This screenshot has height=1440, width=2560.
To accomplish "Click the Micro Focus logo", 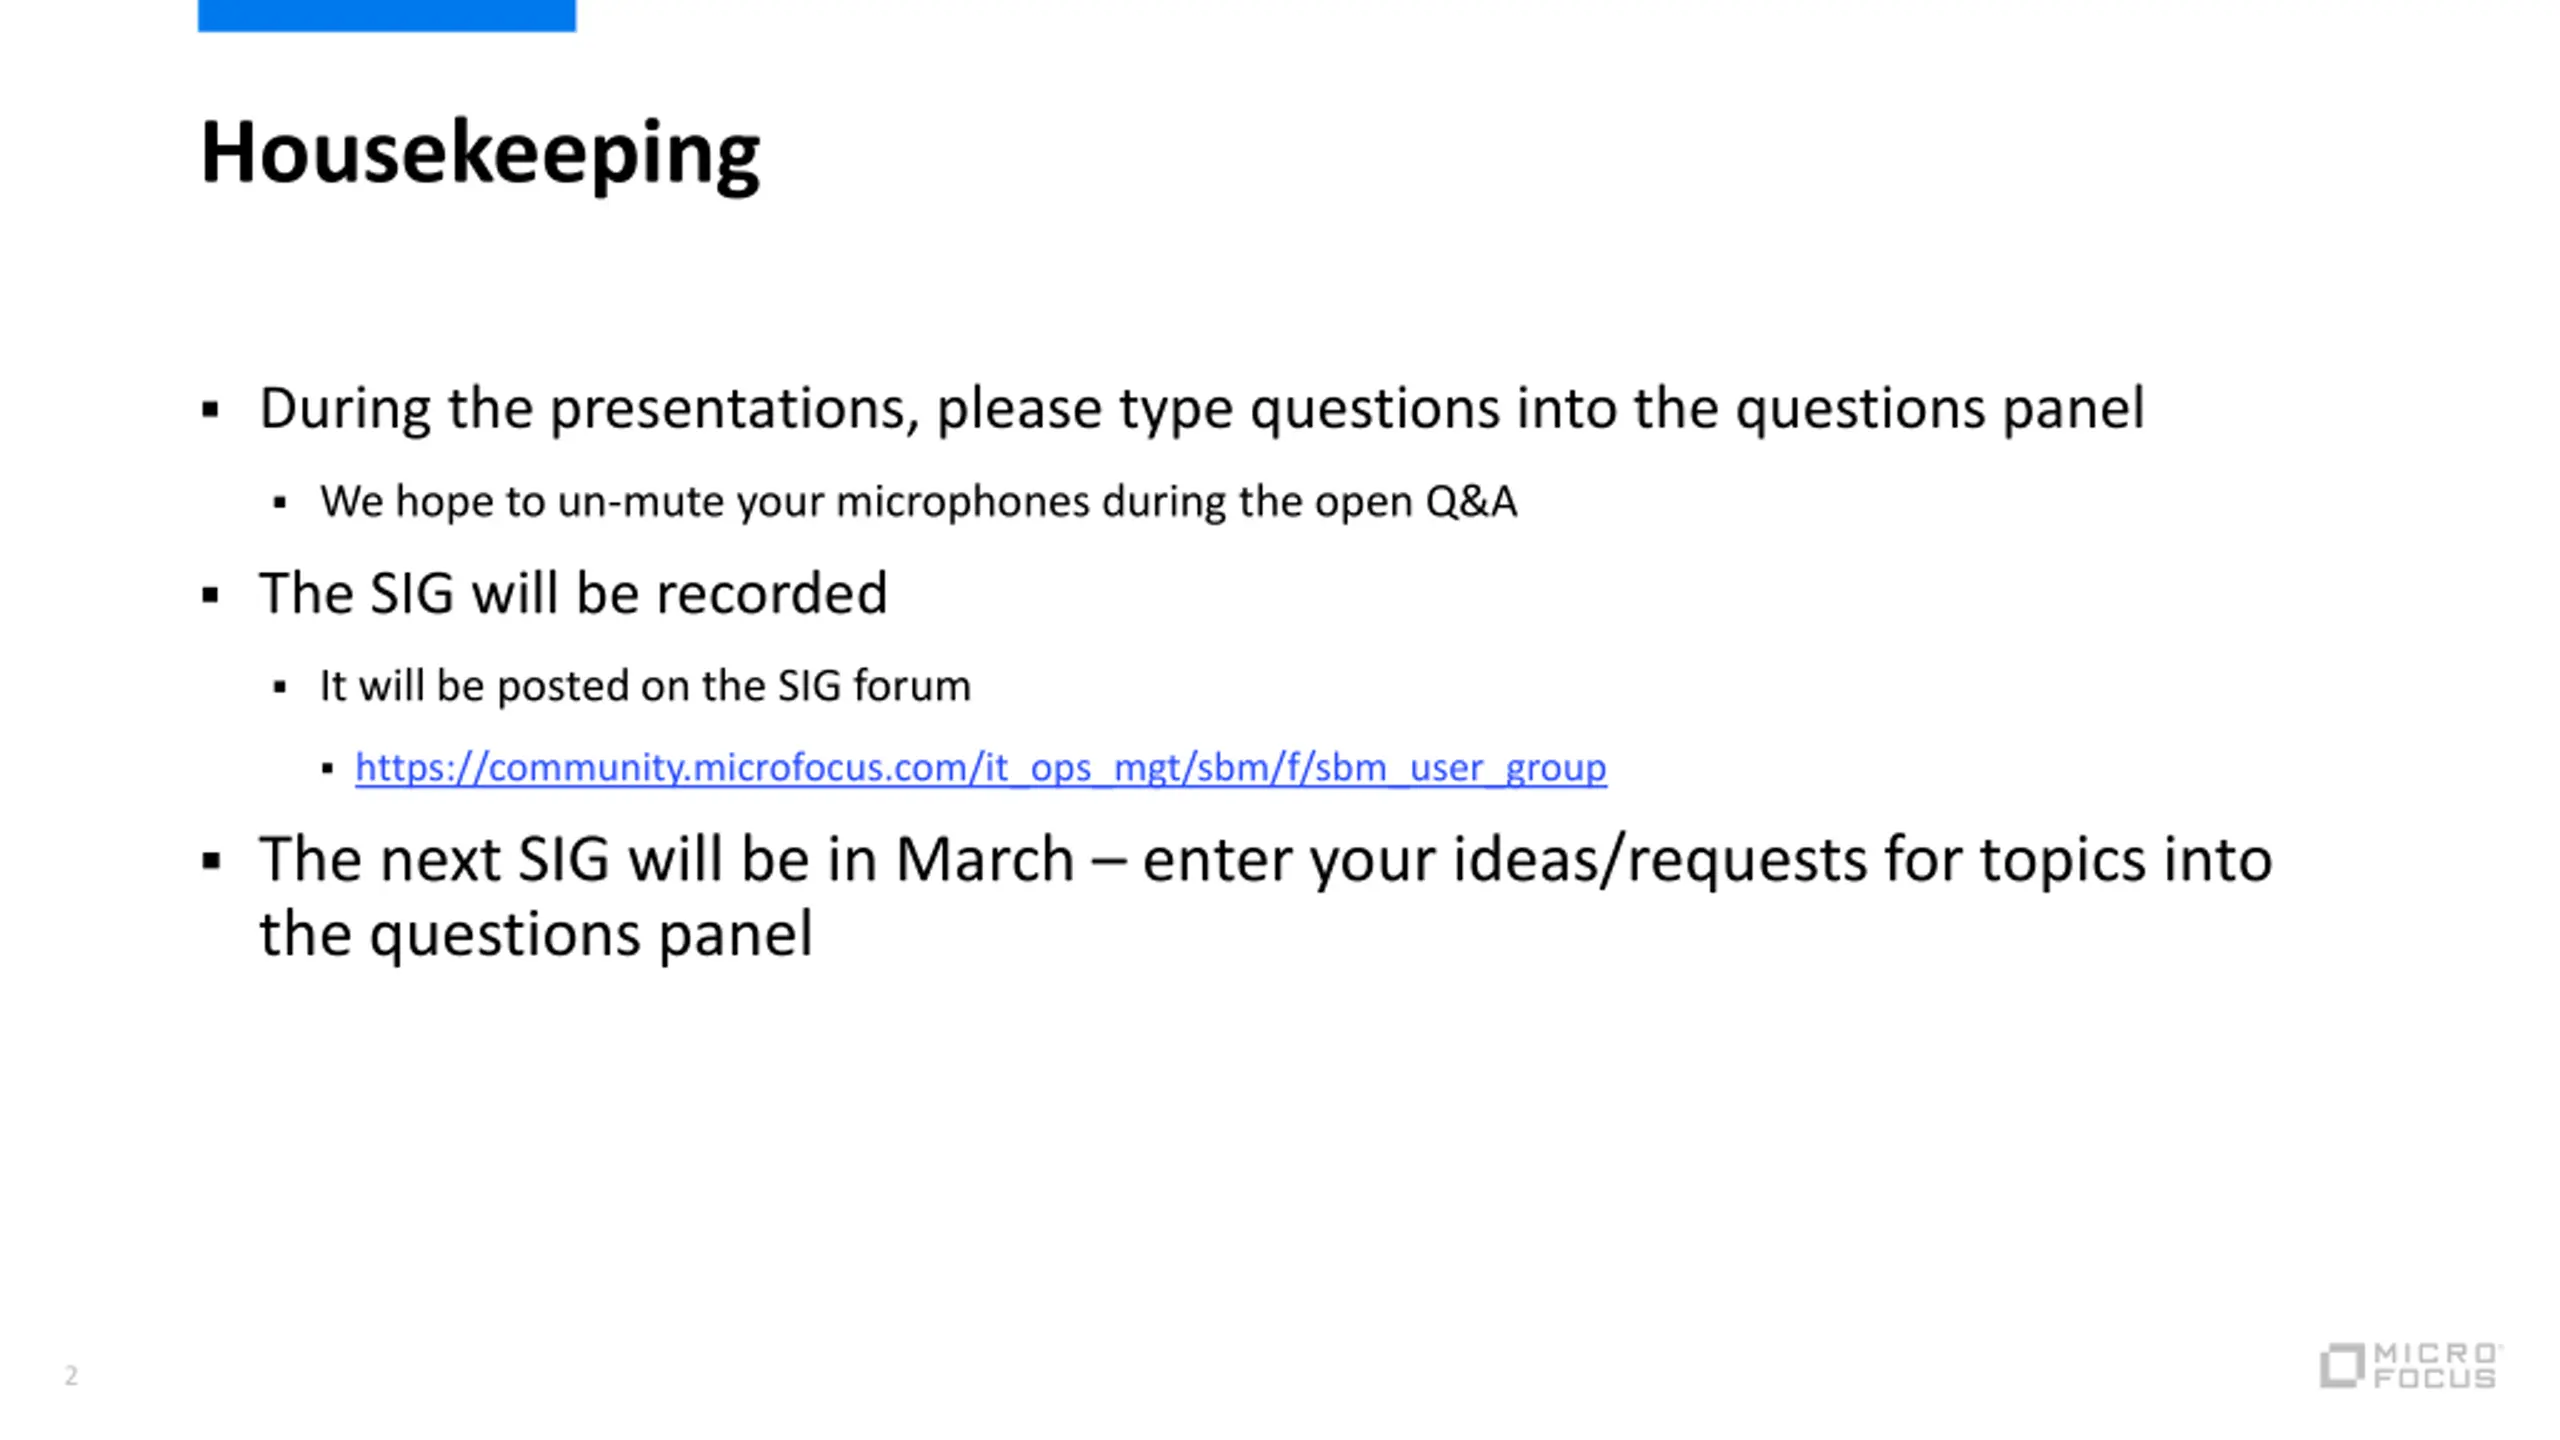I will click(x=2410, y=1365).
